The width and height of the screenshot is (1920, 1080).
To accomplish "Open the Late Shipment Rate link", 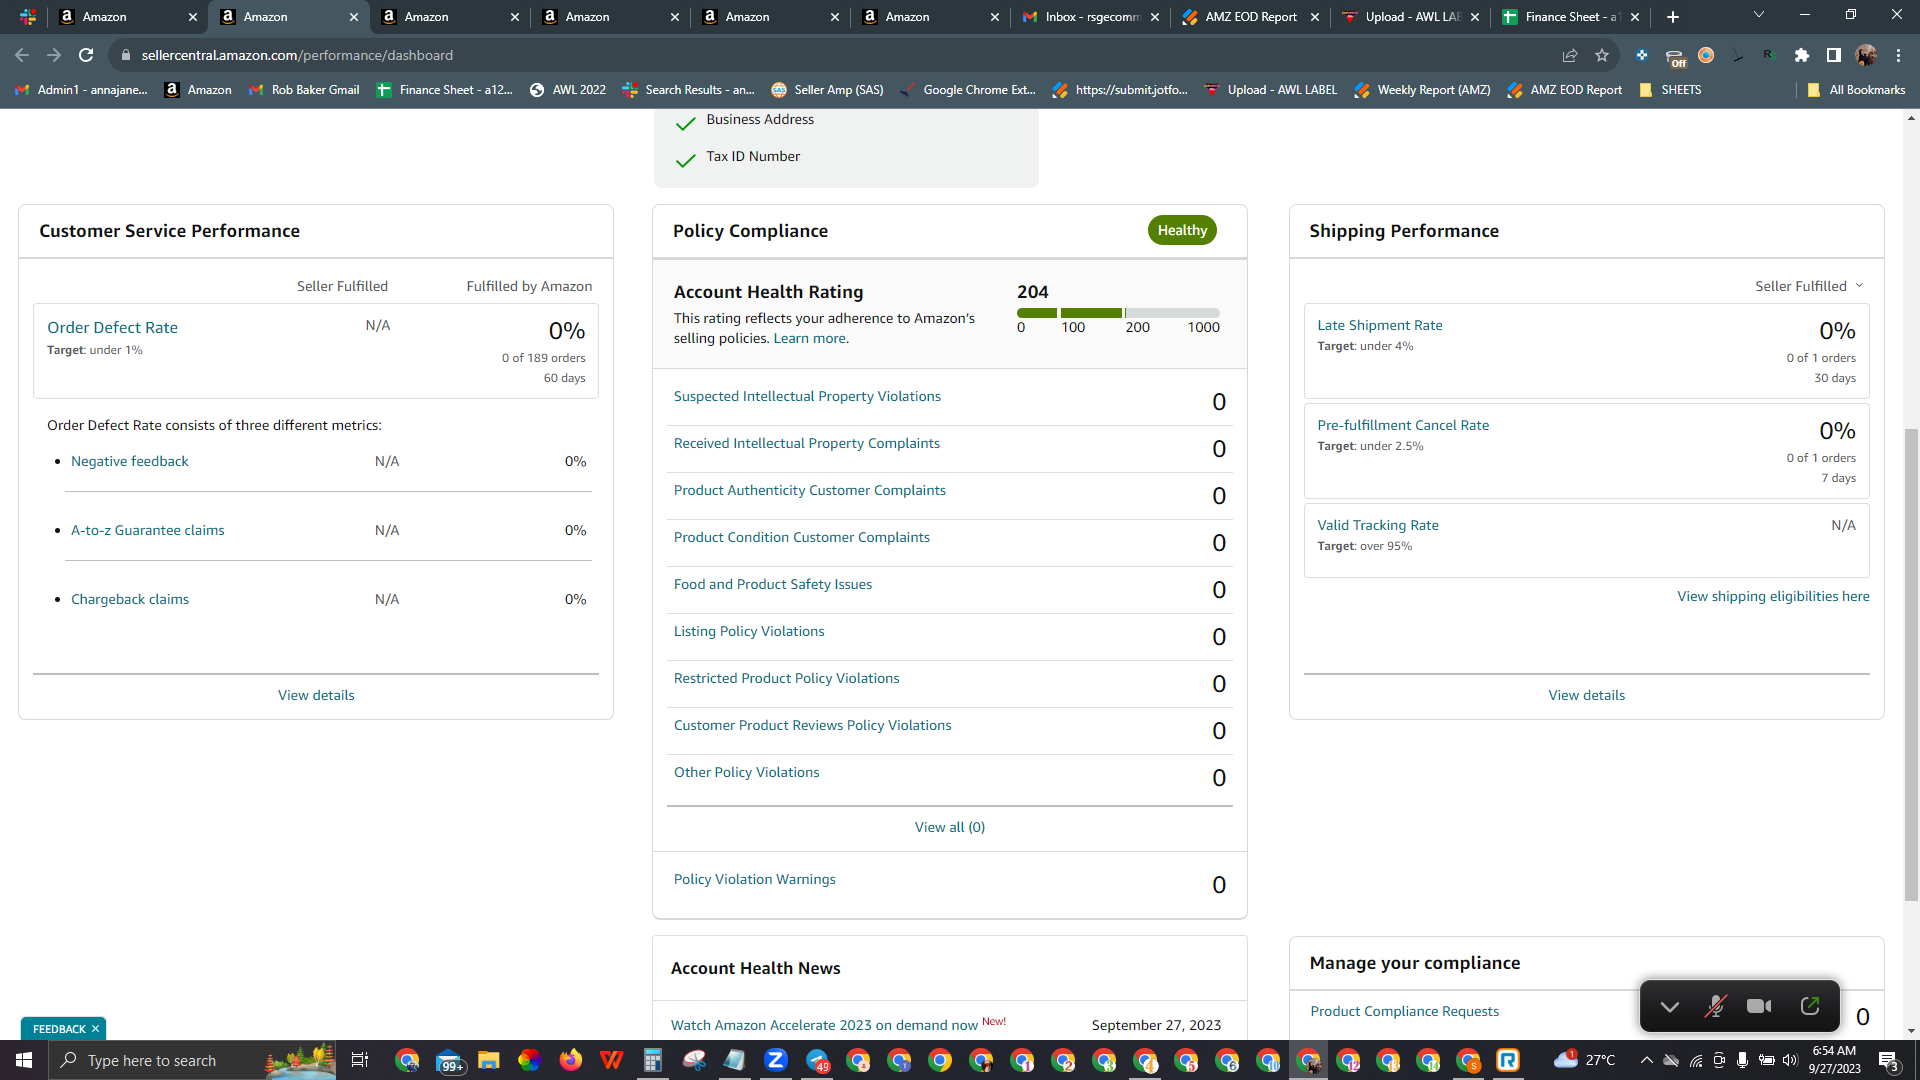I will [x=1380, y=325].
